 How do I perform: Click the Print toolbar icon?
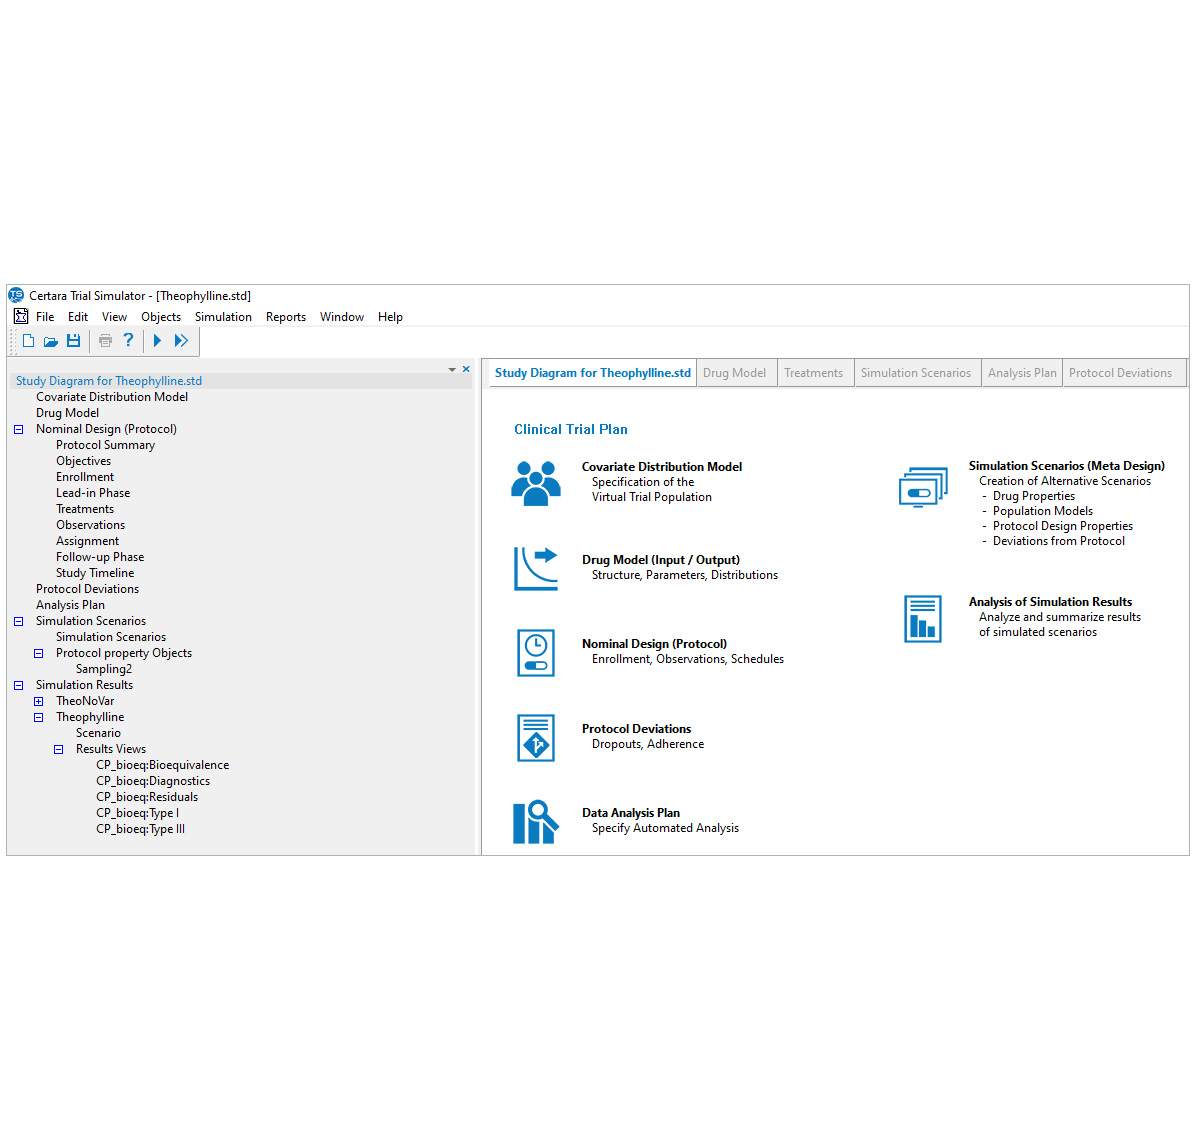pos(105,341)
